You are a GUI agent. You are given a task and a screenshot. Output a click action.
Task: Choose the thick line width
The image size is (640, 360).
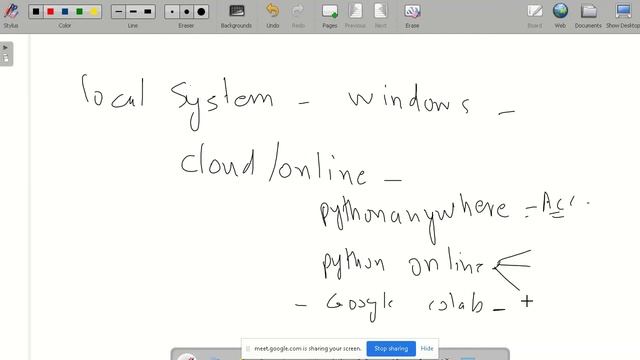[147, 11]
